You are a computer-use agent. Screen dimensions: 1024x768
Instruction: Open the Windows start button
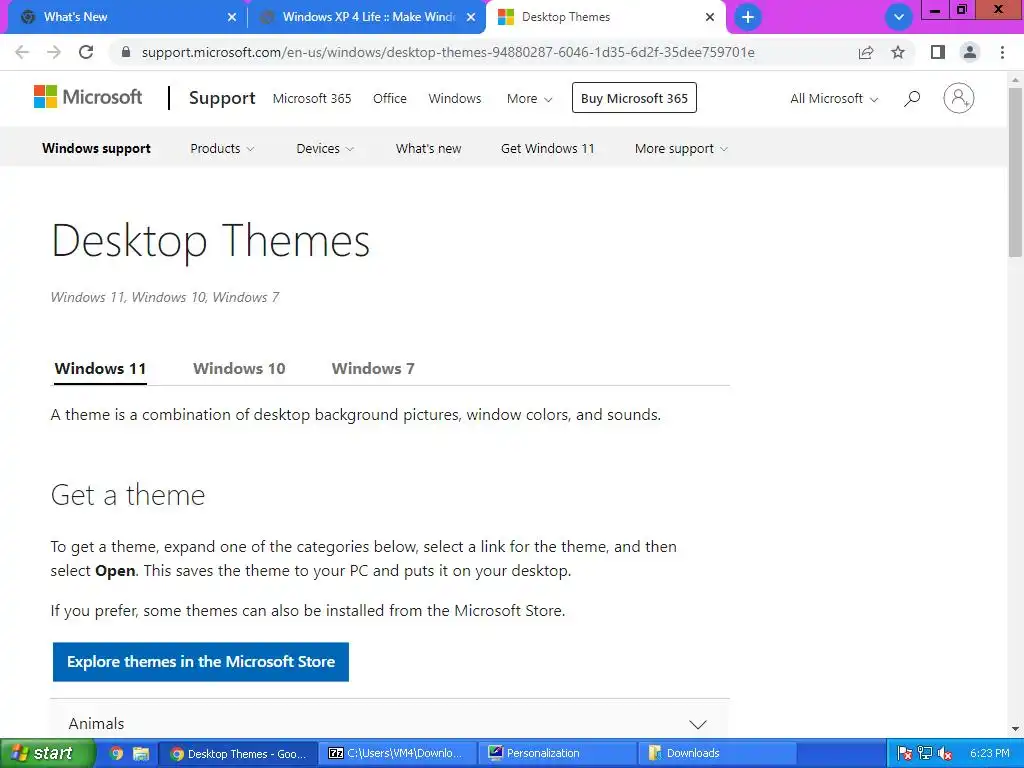(x=47, y=753)
